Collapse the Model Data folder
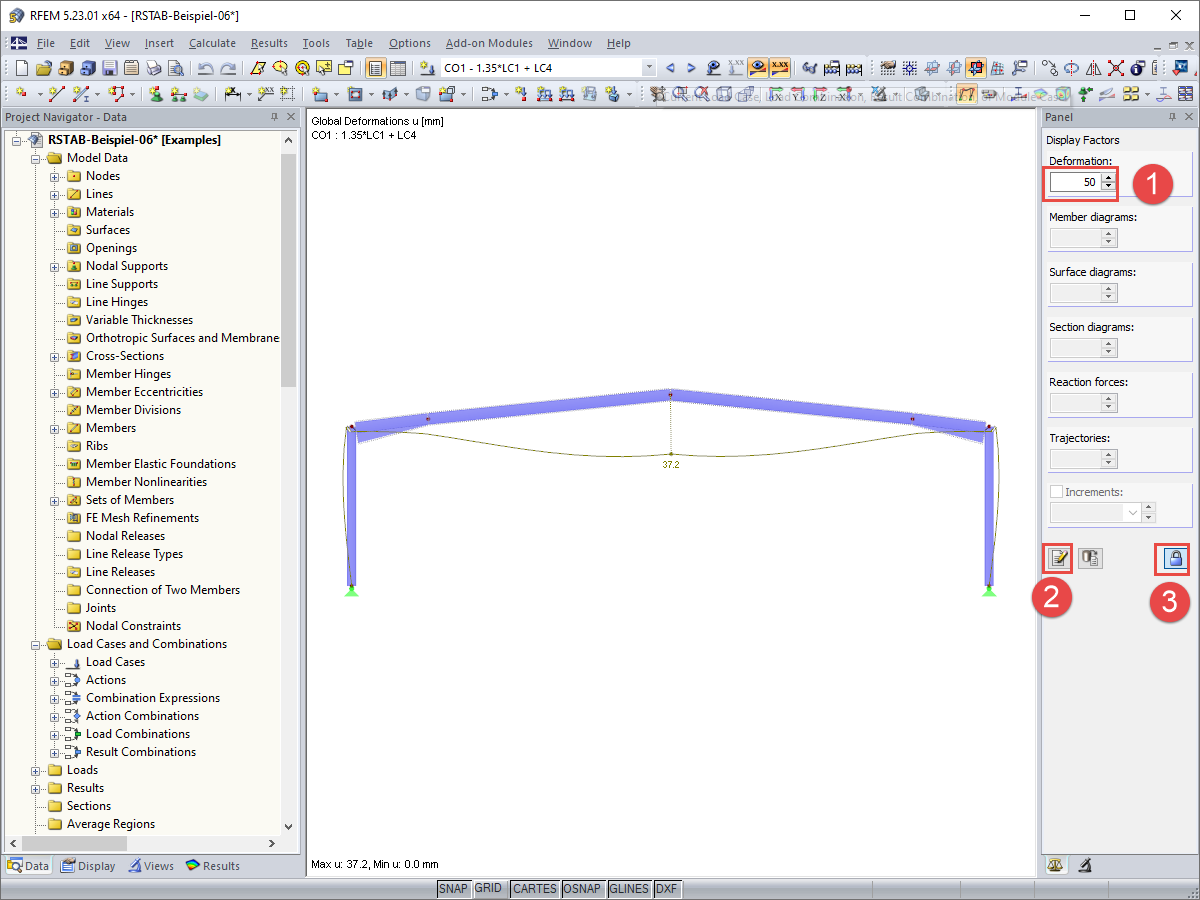The image size is (1200, 900). [x=36, y=158]
